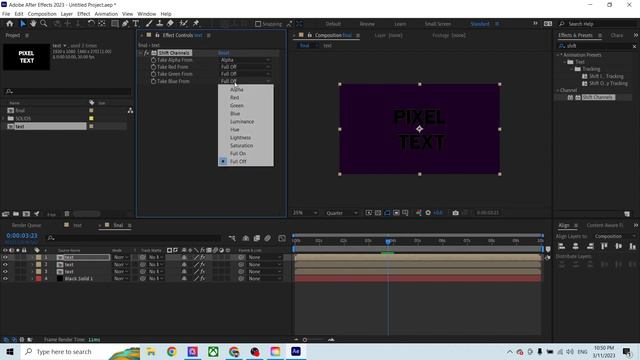
Task: Click the new folder icon in the Project panel
Action: coord(16,214)
